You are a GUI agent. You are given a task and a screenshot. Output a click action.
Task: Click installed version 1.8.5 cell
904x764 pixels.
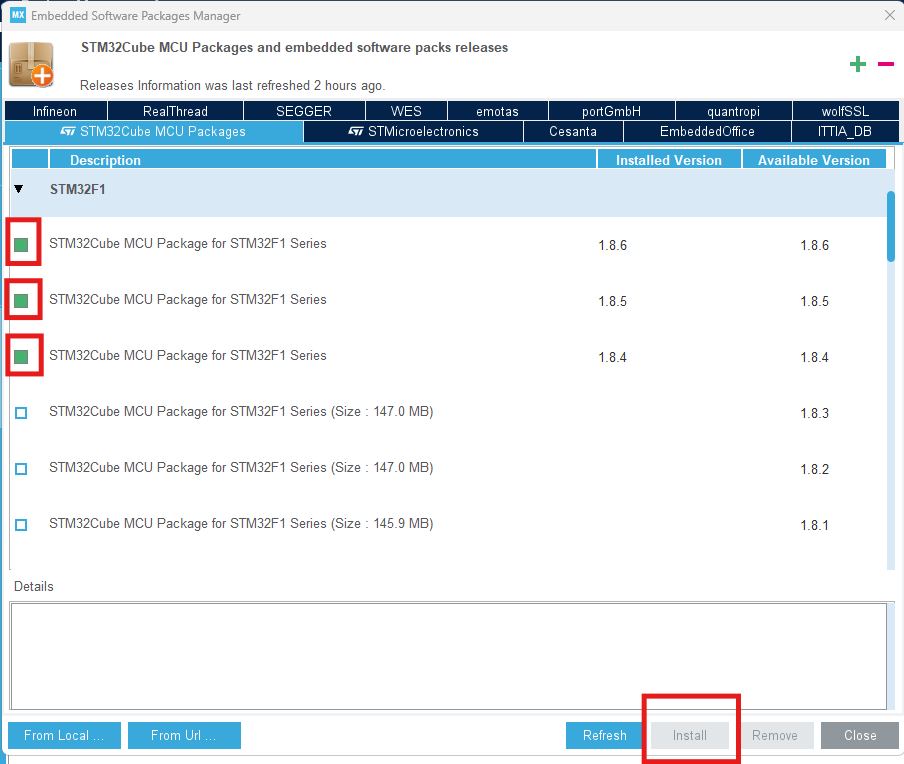(x=612, y=302)
